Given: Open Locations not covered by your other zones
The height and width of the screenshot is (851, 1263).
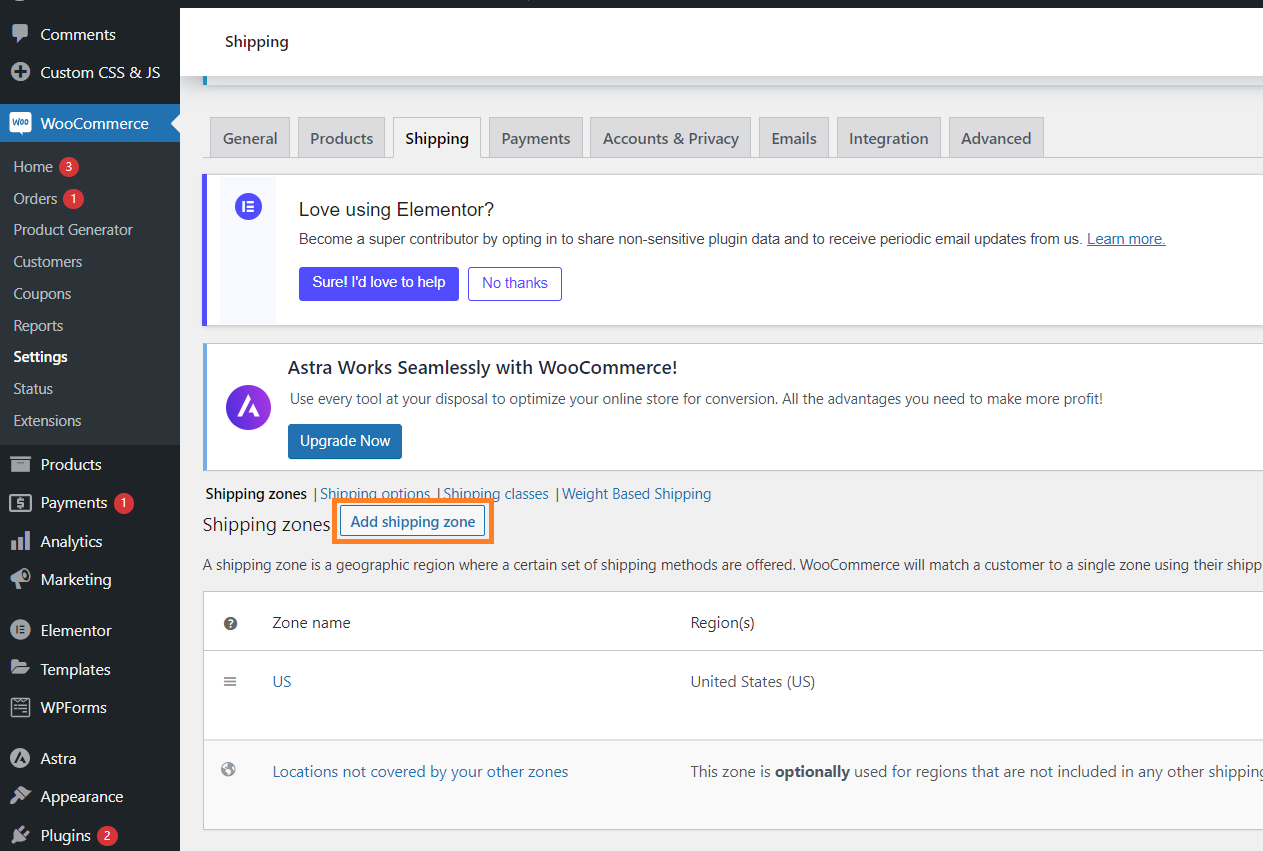Looking at the screenshot, I should (x=420, y=772).
